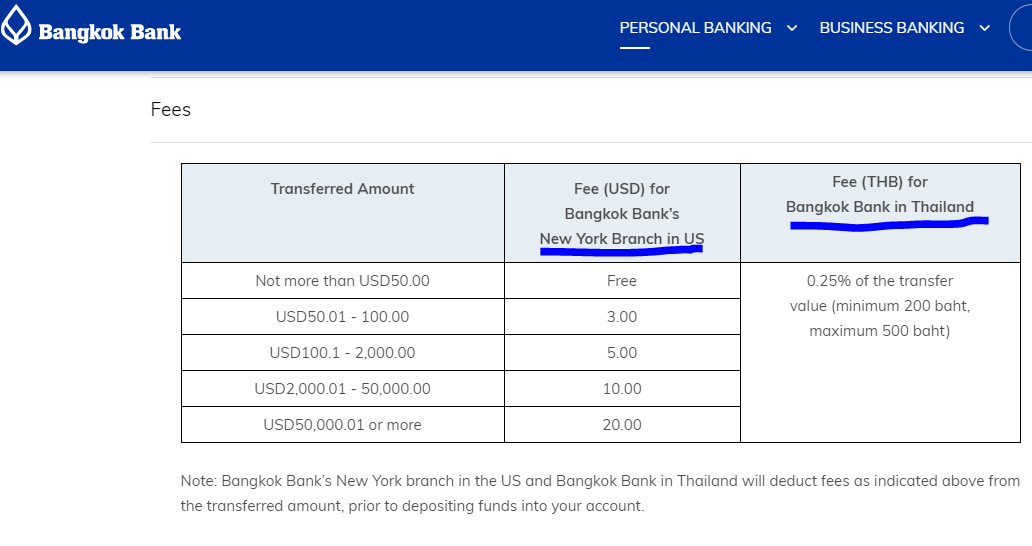This screenshot has height=546, width=1032.
Task: Open the Personal Banking menu
Action: (695, 28)
